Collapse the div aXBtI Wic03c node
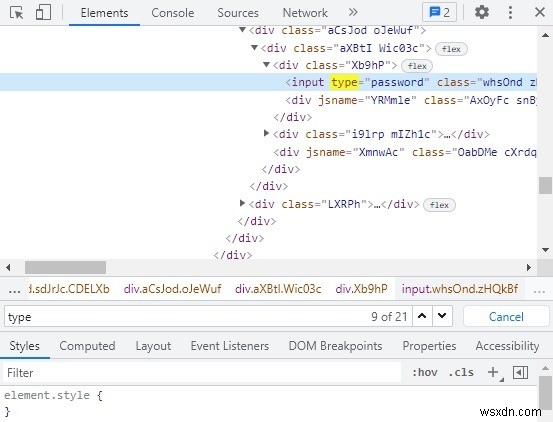 pyautogui.click(x=254, y=48)
